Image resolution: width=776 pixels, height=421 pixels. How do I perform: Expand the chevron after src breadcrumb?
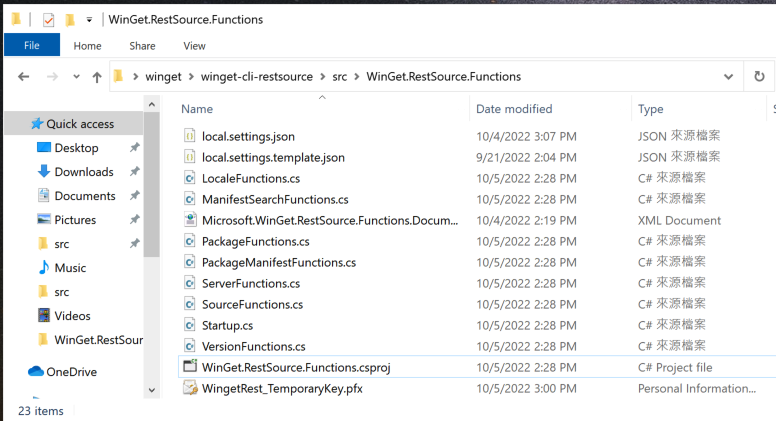coord(357,77)
